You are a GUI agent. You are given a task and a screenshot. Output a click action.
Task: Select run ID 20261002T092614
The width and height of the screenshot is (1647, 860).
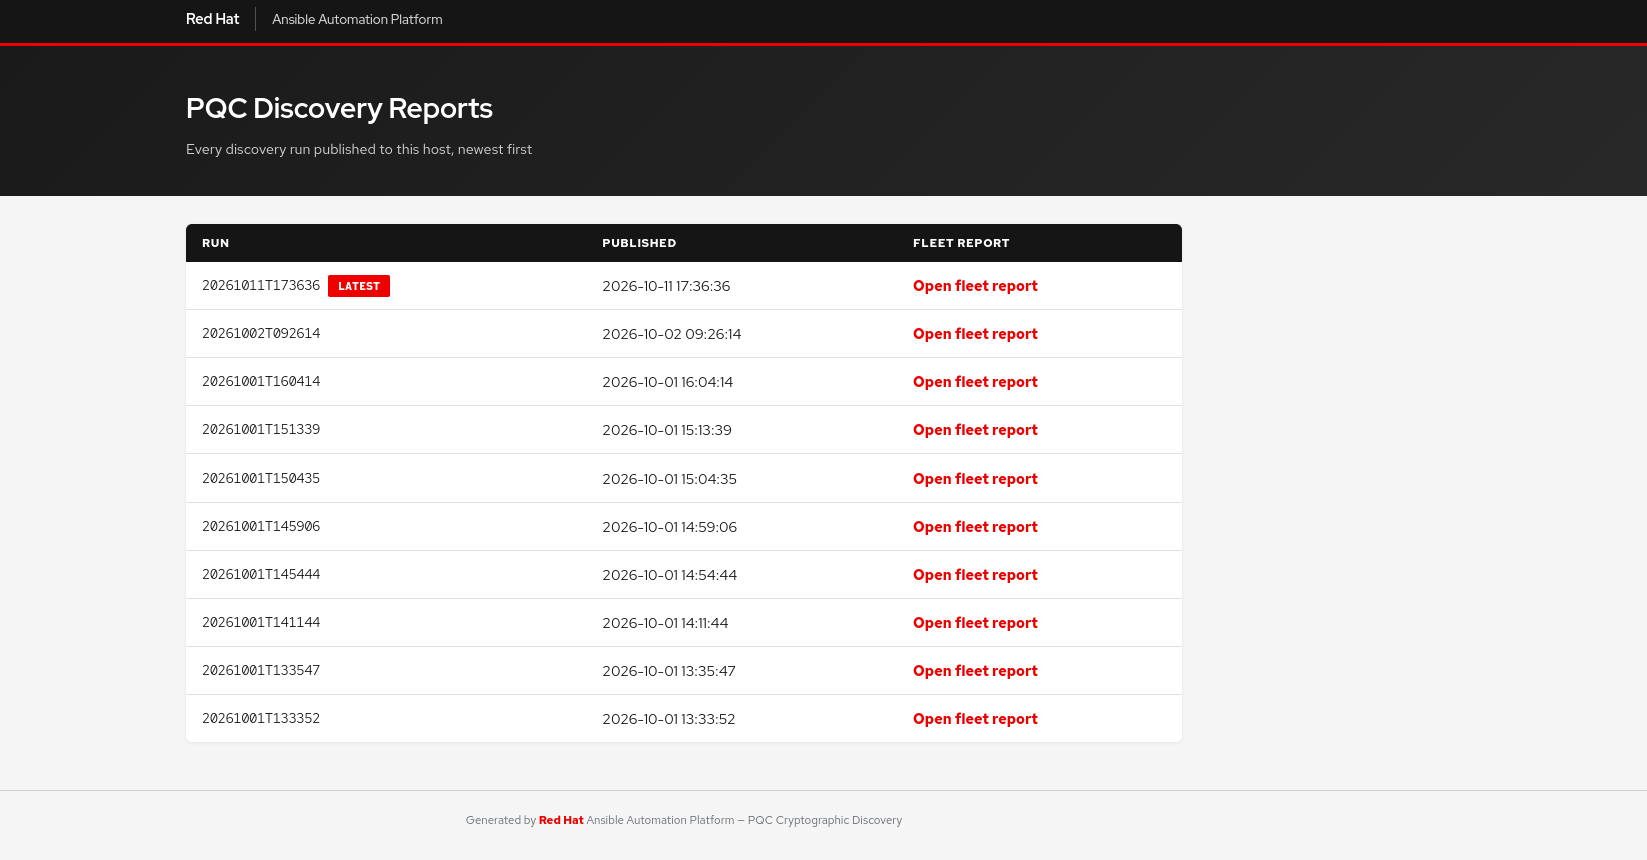click(x=261, y=334)
